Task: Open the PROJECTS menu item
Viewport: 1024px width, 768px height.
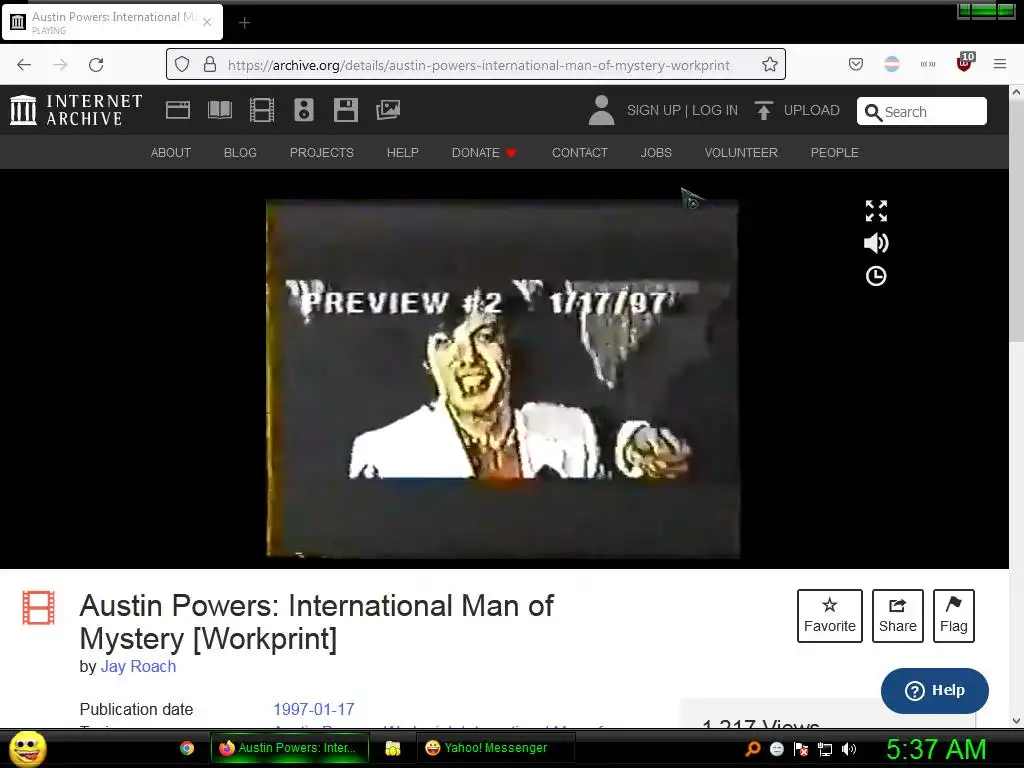Action: click(321, 153)
